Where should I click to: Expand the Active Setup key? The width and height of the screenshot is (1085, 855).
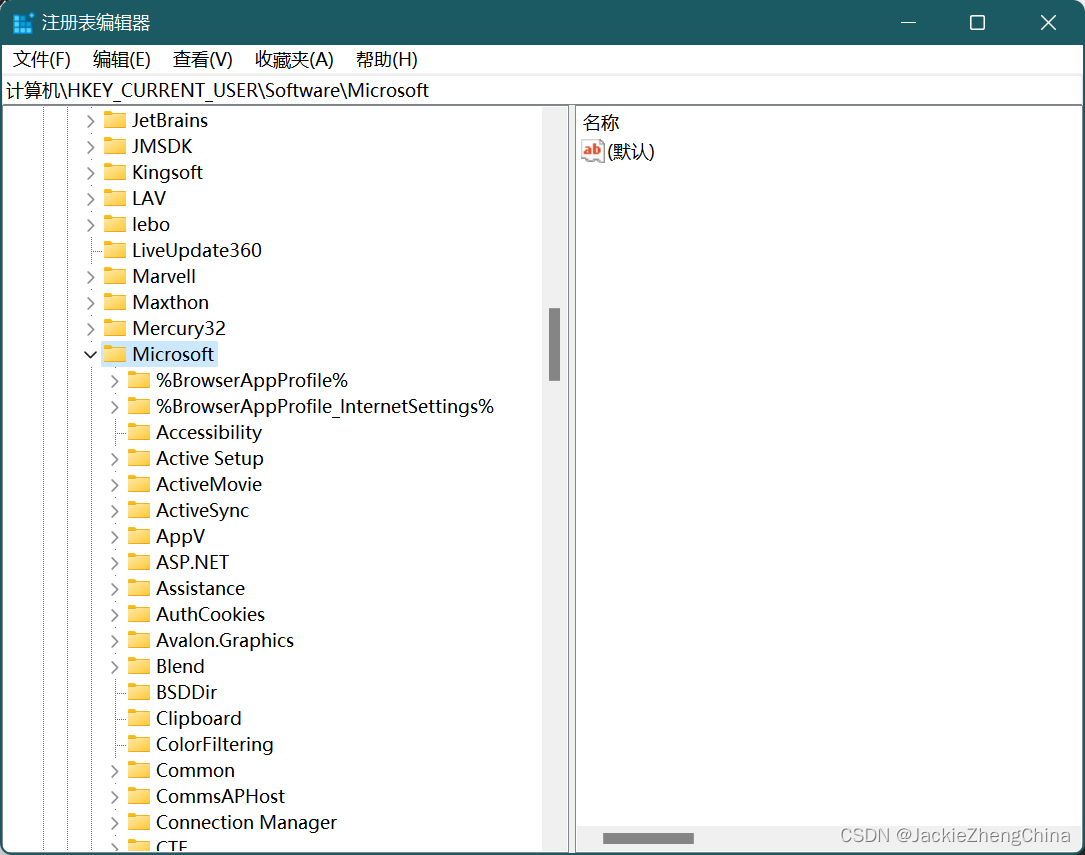pyautogui.click(x=115, y=459)
